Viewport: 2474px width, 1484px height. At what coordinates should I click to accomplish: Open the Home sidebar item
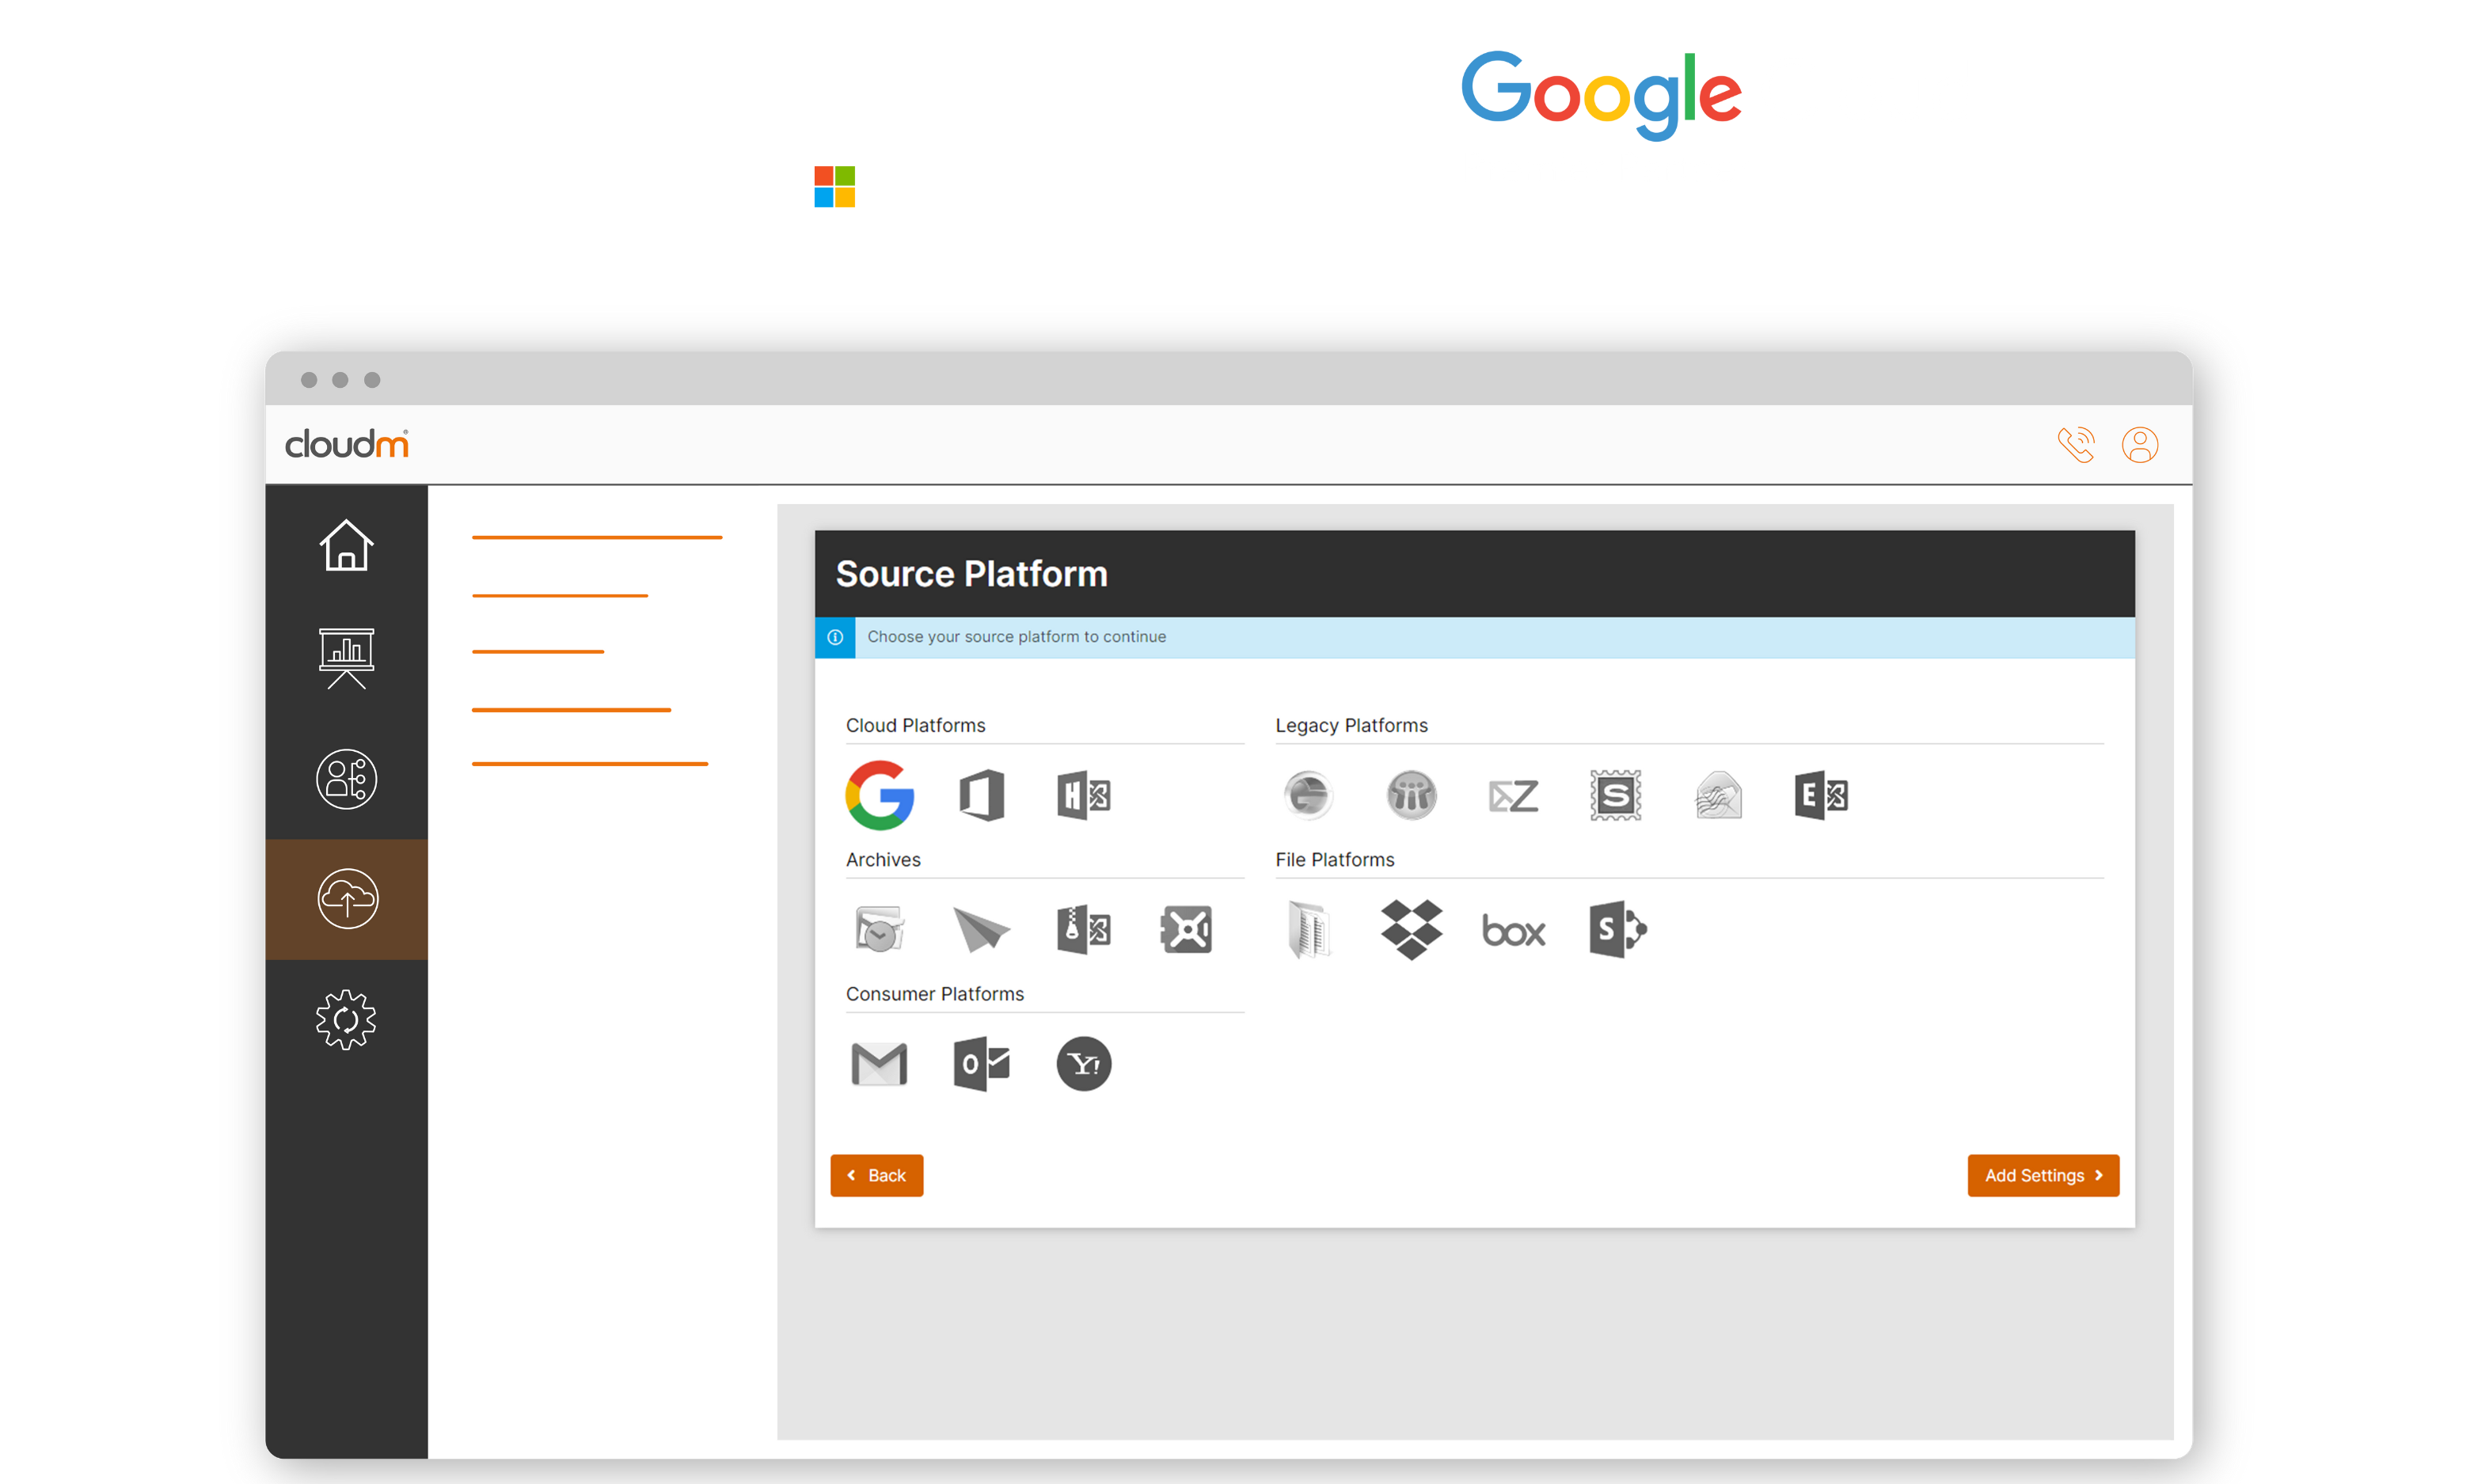346,545
